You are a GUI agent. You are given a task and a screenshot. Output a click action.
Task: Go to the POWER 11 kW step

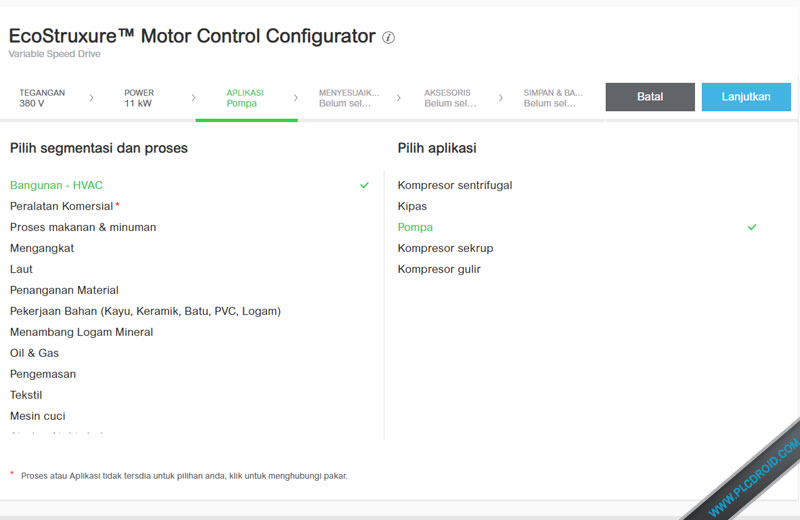(139, 98)
